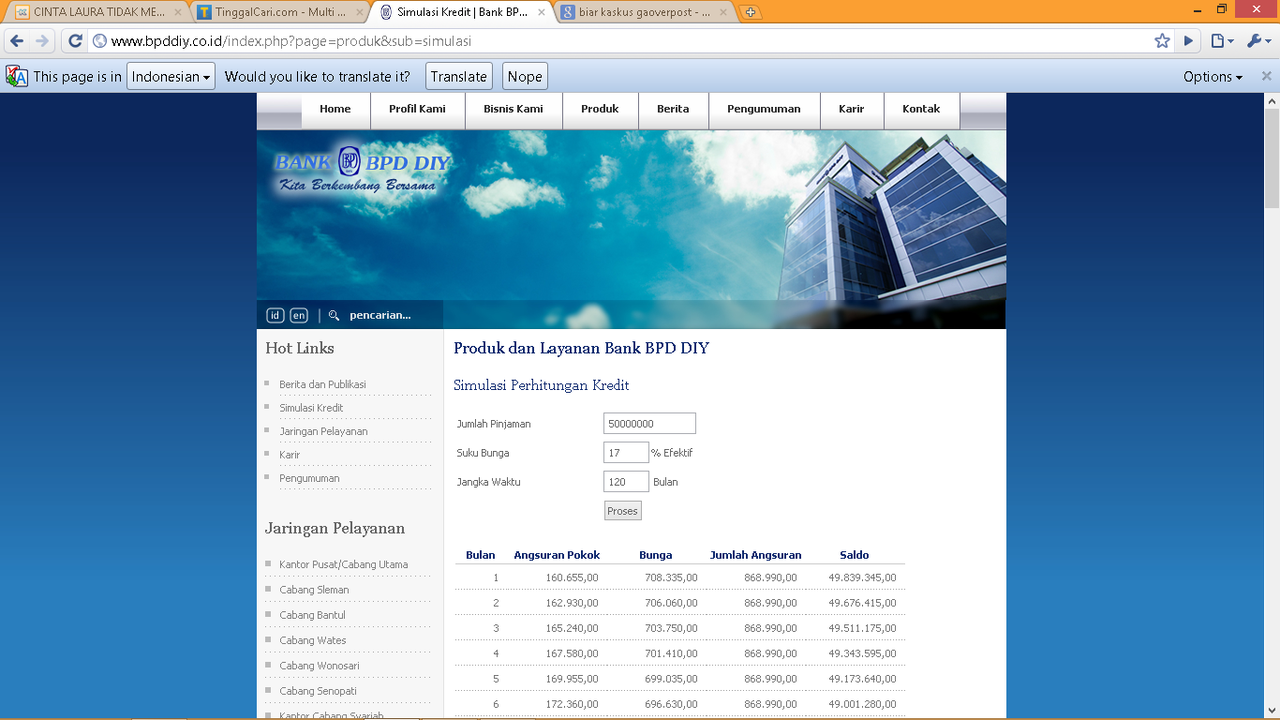This screenshot has width=1280, height=720.
Task: Close the translation bar X
Action: (x=1266, y=76)
